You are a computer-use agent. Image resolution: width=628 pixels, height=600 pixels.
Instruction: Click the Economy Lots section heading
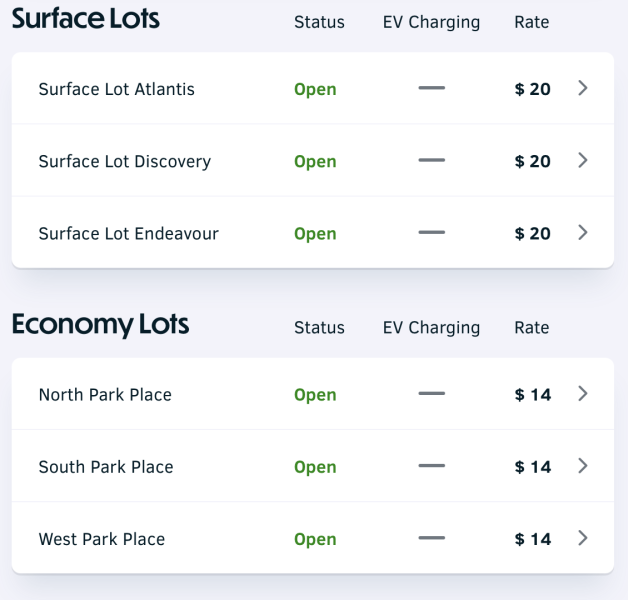(100, 325)
